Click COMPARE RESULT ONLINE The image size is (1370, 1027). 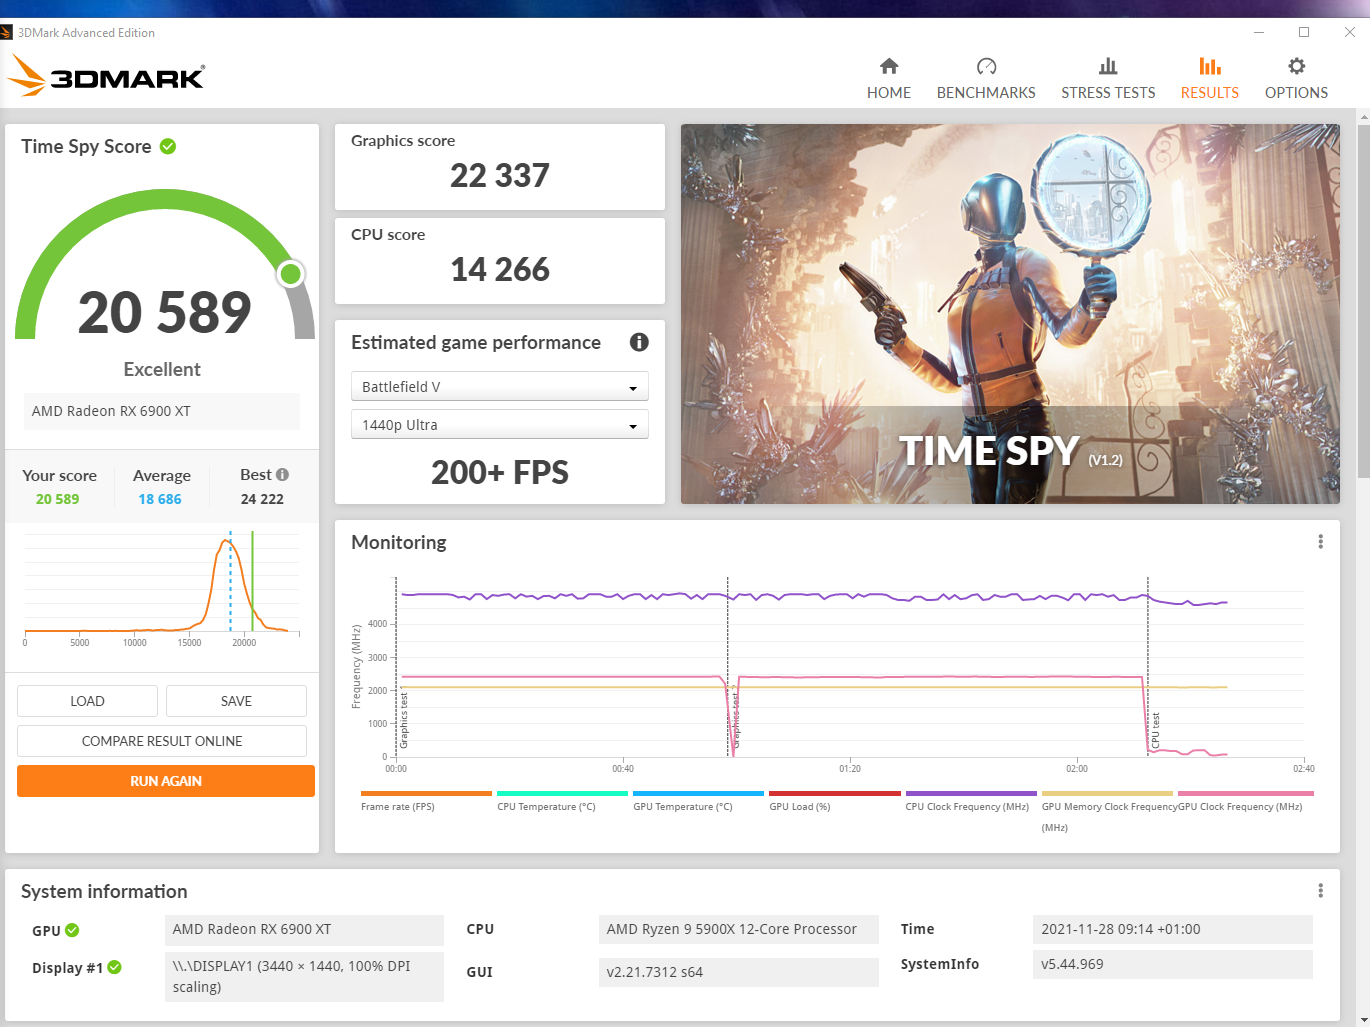point(162,741)
